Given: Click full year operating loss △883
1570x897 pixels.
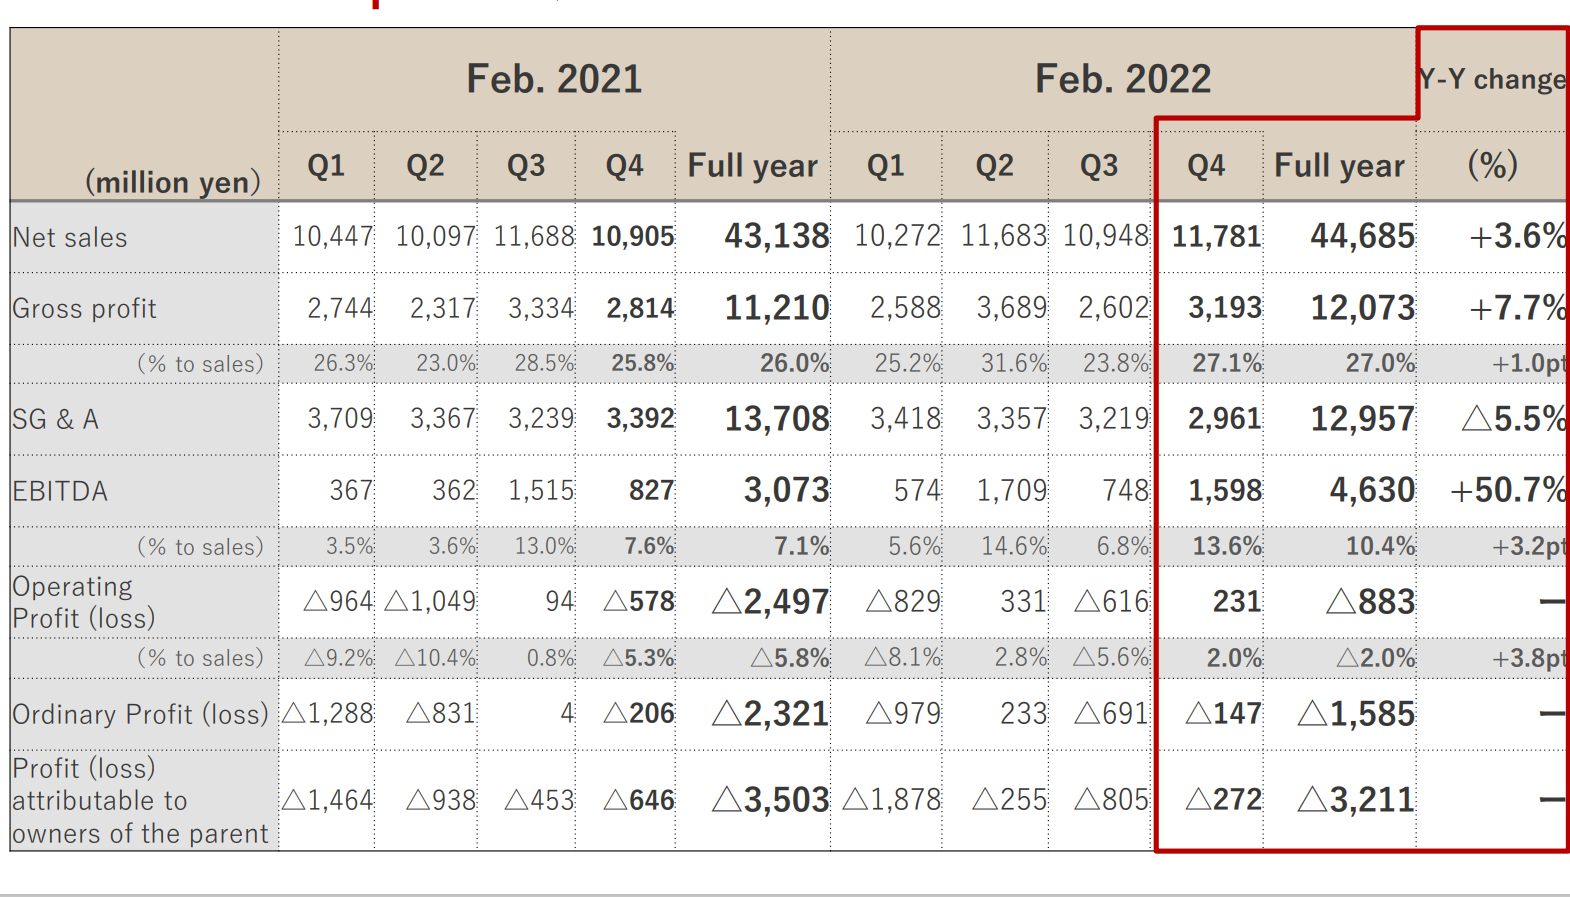Looking at the screenshot, I should point(1370,602).
